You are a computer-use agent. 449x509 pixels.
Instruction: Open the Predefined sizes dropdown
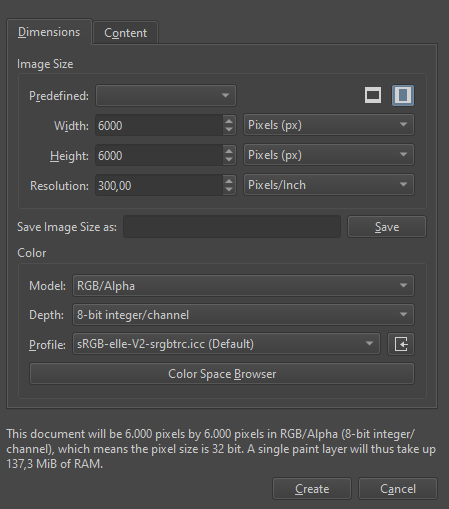tap(166, 96)
